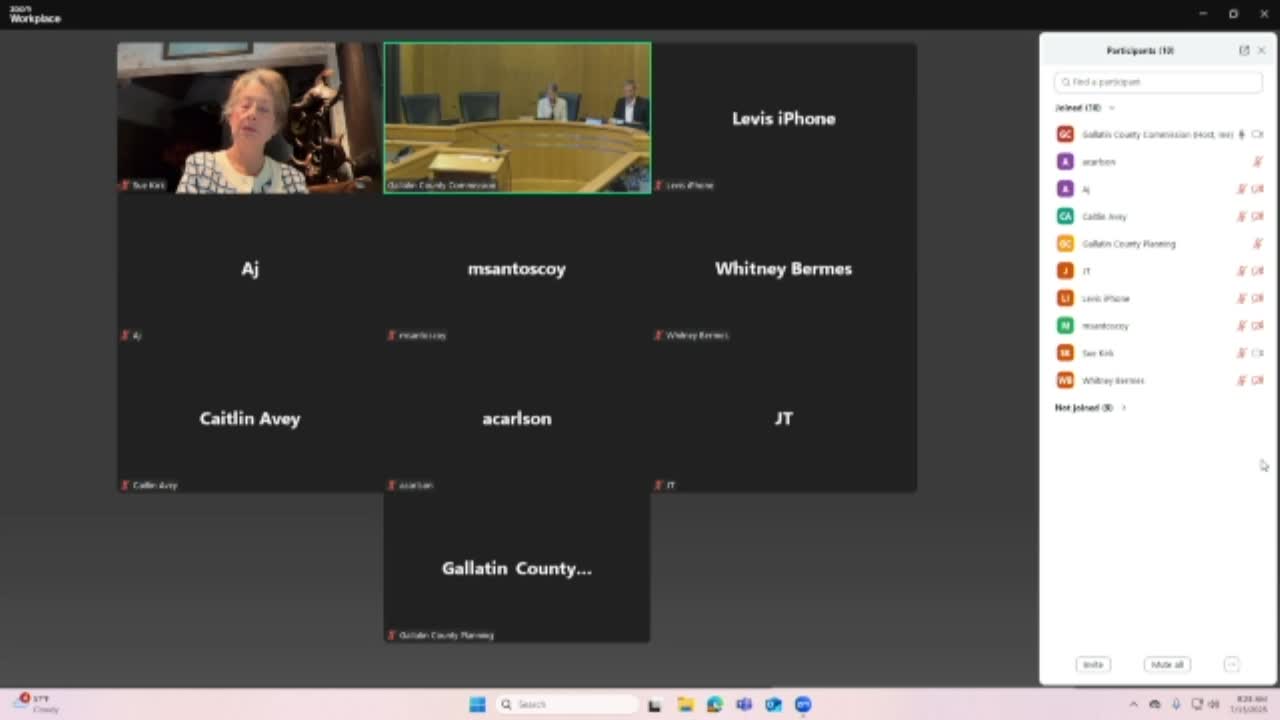Click the Find a participant search field
The width and height of the screenshot is (1280, 720).
point(1158,82)
